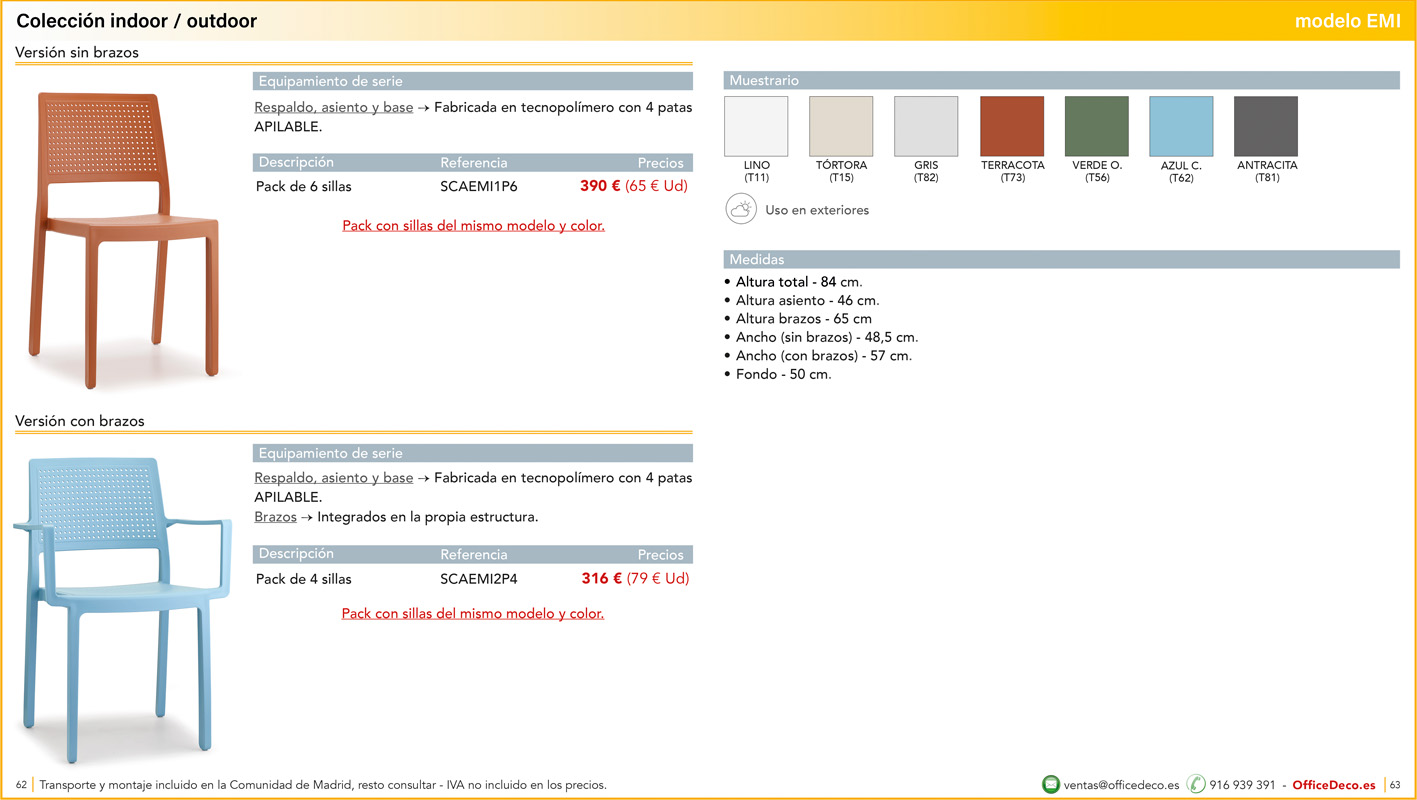Choose the Azul C. (T62) swatch

tap(1181, 127)
